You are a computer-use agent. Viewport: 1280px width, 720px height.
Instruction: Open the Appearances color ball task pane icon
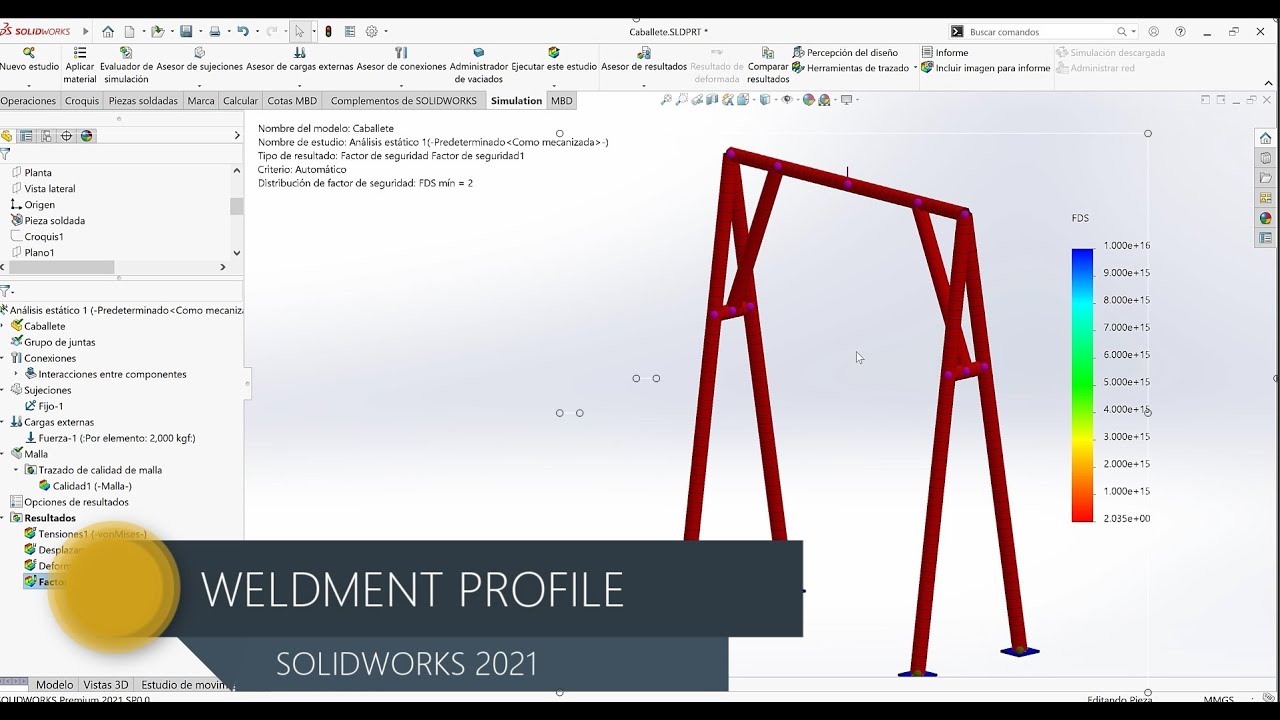[x=1265, y=218]
